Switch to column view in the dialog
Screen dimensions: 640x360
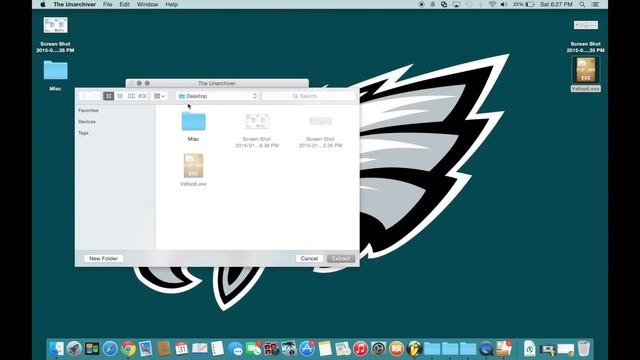tap(131, 96)
